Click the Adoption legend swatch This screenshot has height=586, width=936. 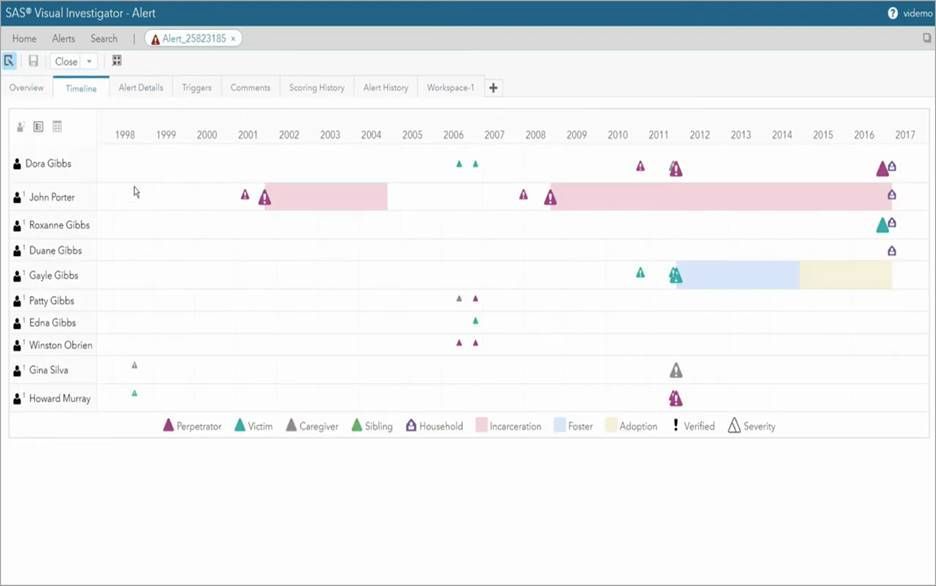tap(611, 425)
